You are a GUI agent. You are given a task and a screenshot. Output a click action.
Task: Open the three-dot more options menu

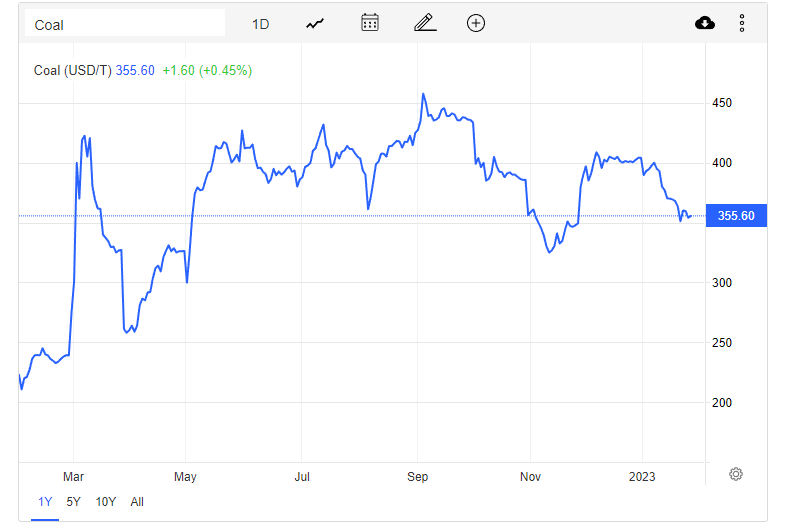click(742, 23)
